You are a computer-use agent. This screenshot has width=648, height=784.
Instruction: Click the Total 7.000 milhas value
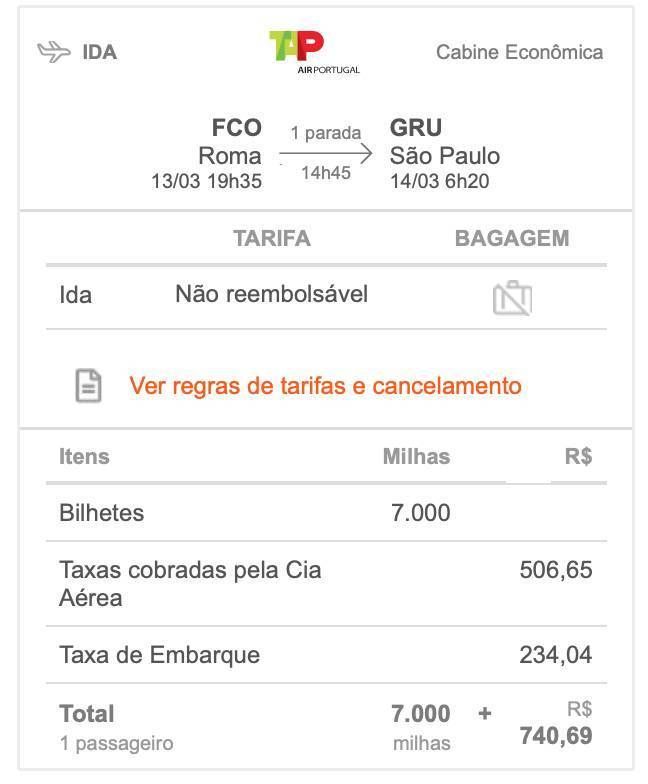[x=420, y=726]
